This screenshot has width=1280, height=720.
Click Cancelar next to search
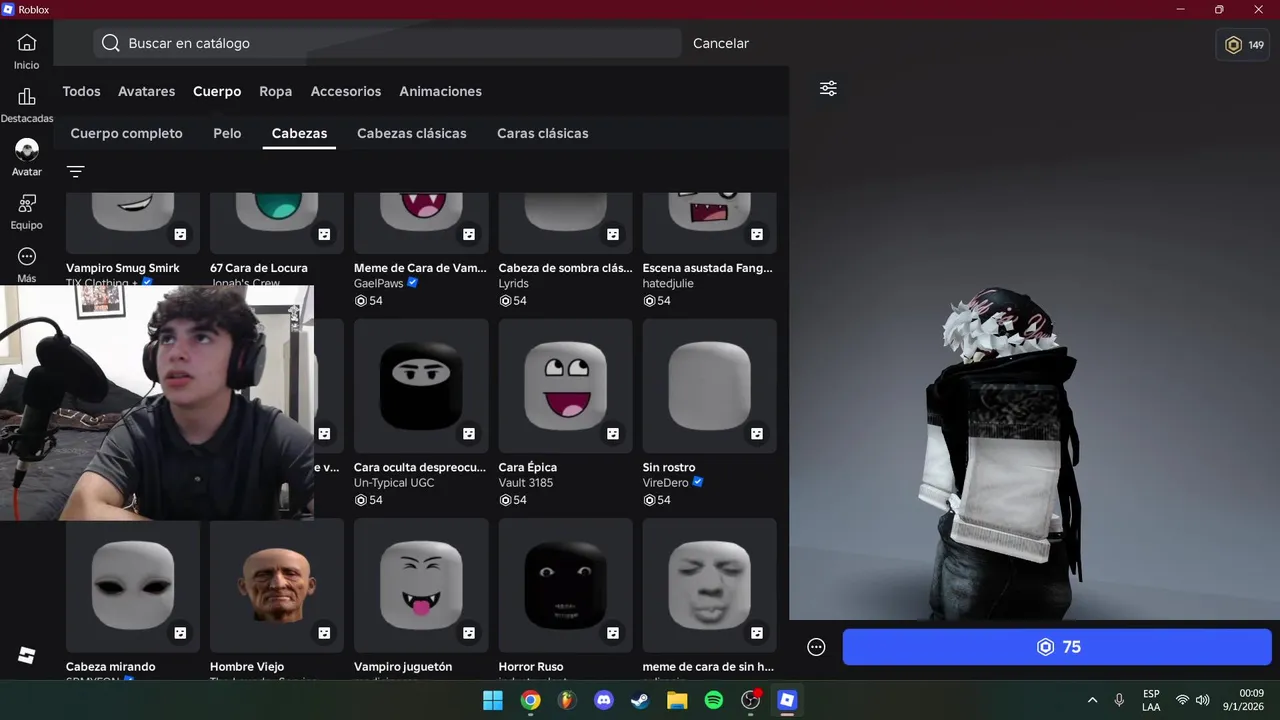721,43
